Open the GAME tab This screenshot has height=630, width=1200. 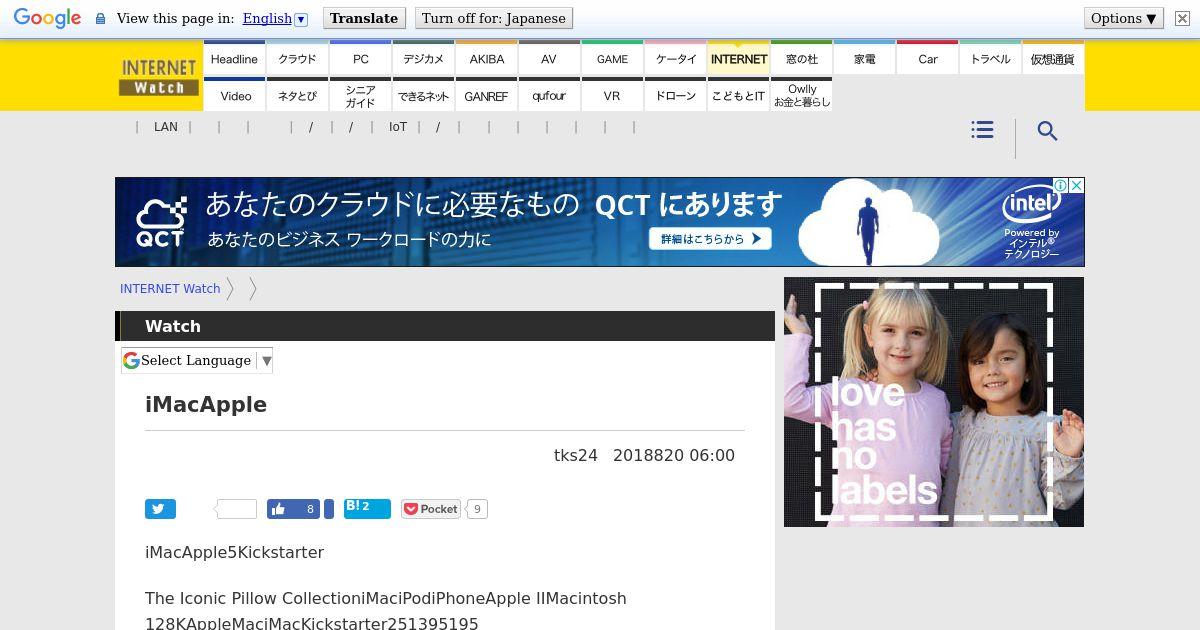[x=612, y=58]
